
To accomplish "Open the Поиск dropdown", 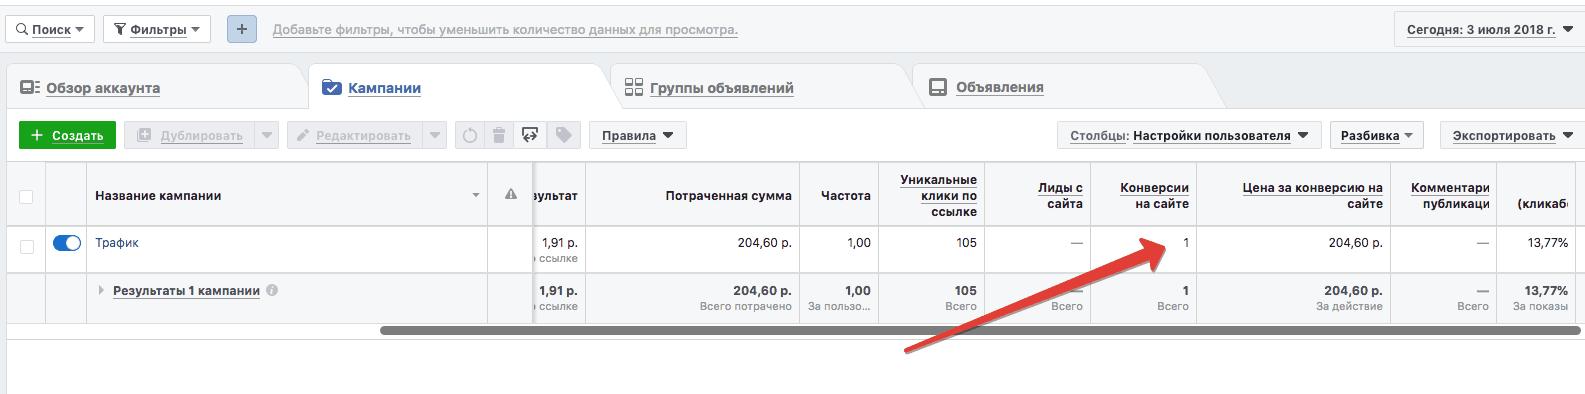I will (x=50, y=29).
